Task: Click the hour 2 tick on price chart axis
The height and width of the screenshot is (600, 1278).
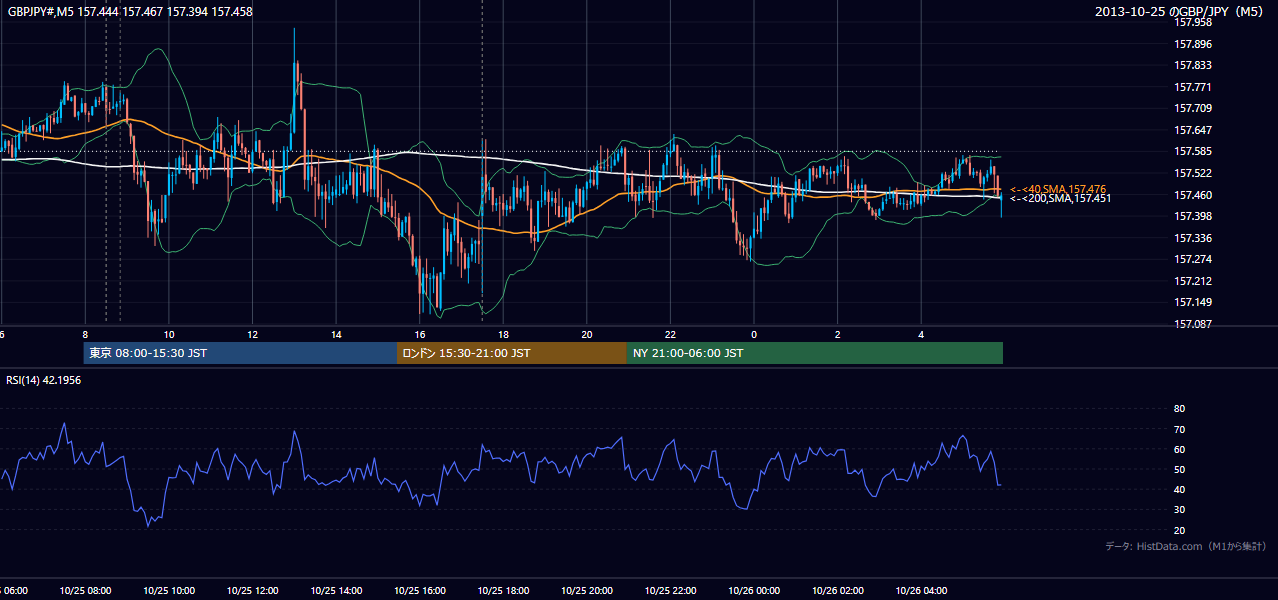Action: tap(837, 334)
